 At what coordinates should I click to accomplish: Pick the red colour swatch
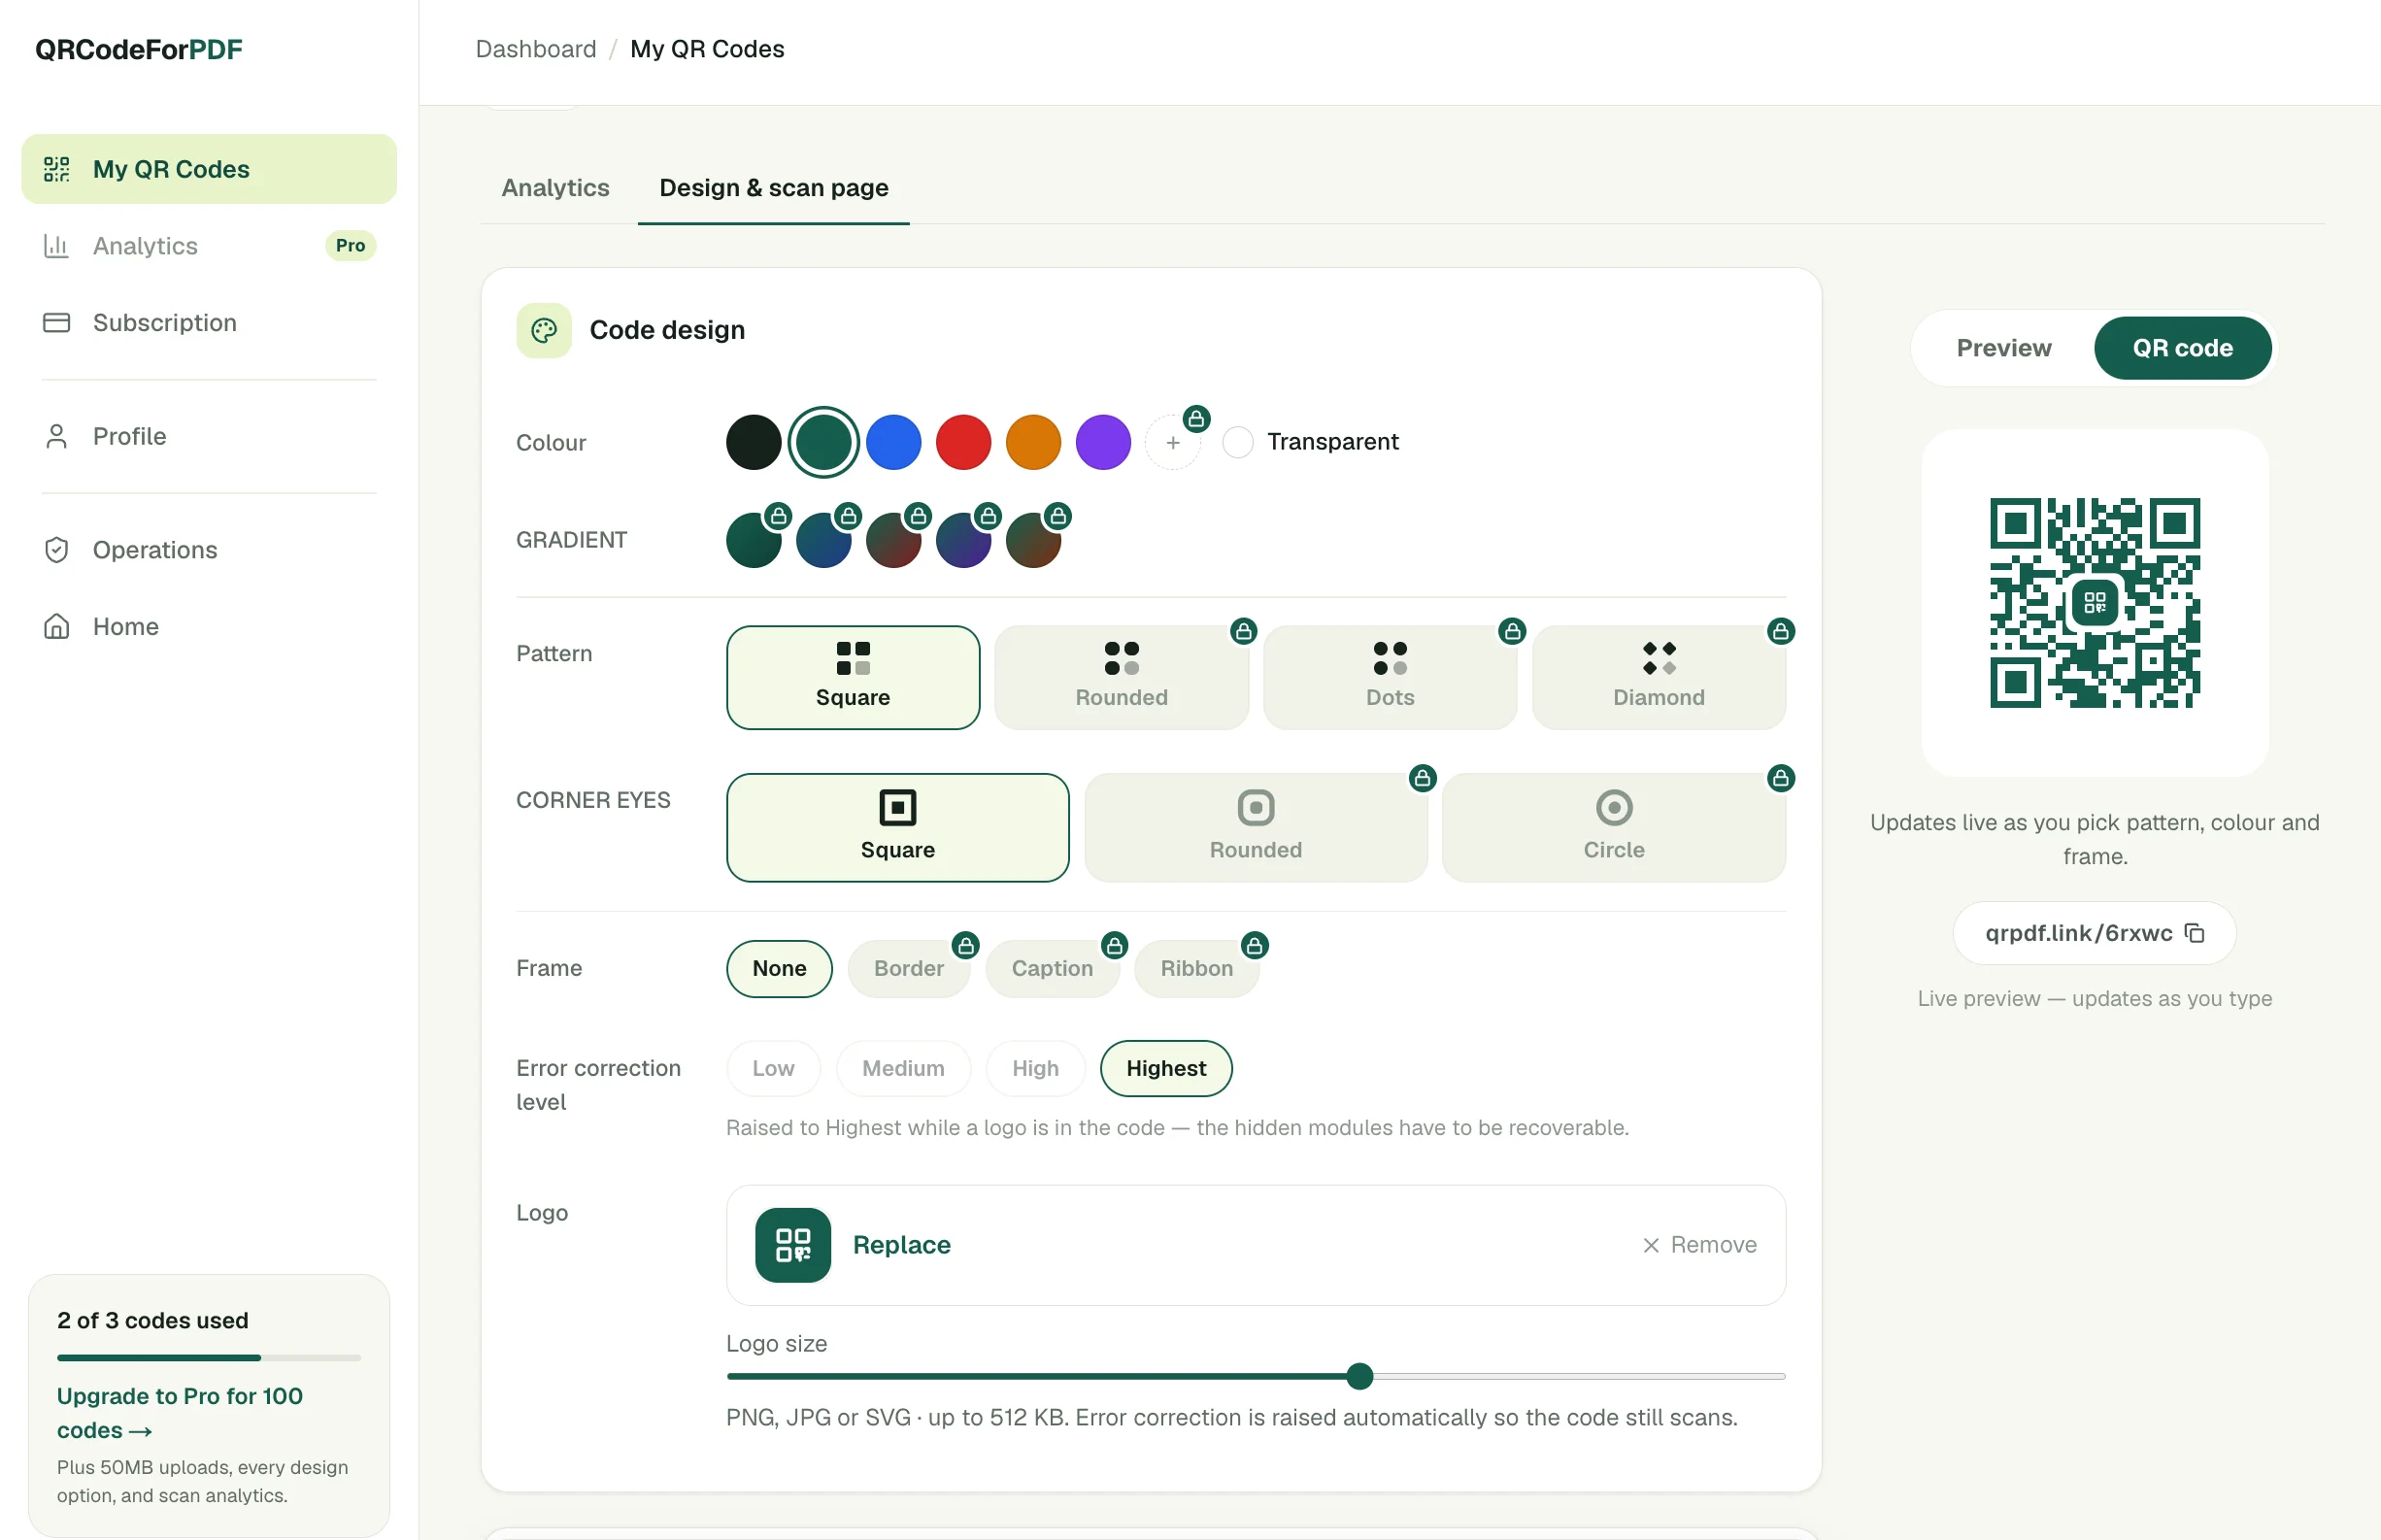click(x=963, y=442)
